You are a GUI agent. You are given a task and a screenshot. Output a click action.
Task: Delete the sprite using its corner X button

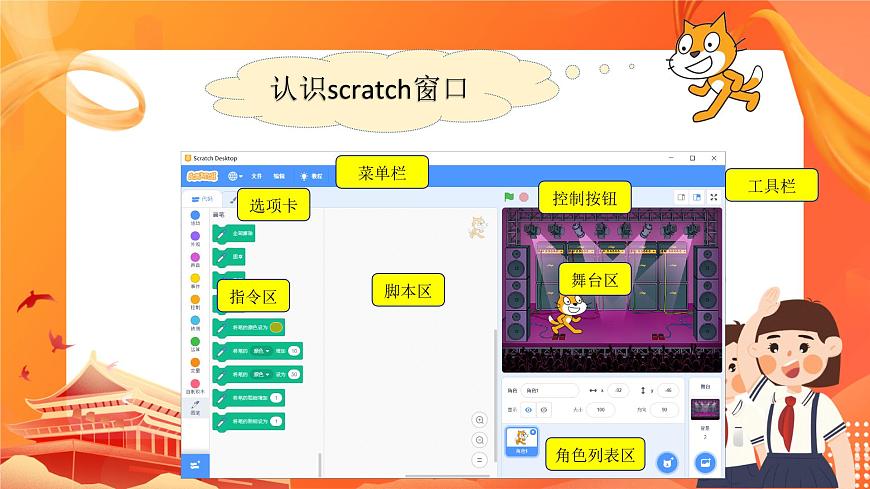[533, 431]
